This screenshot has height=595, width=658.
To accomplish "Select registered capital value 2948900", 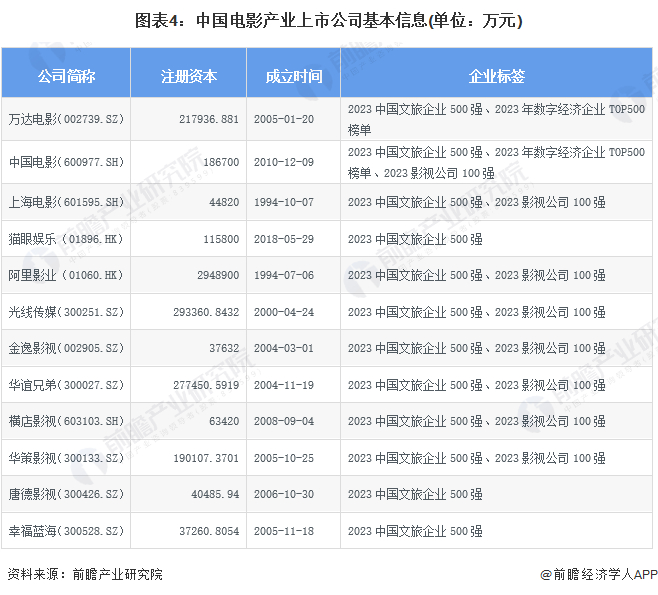I will pos(218,275).
